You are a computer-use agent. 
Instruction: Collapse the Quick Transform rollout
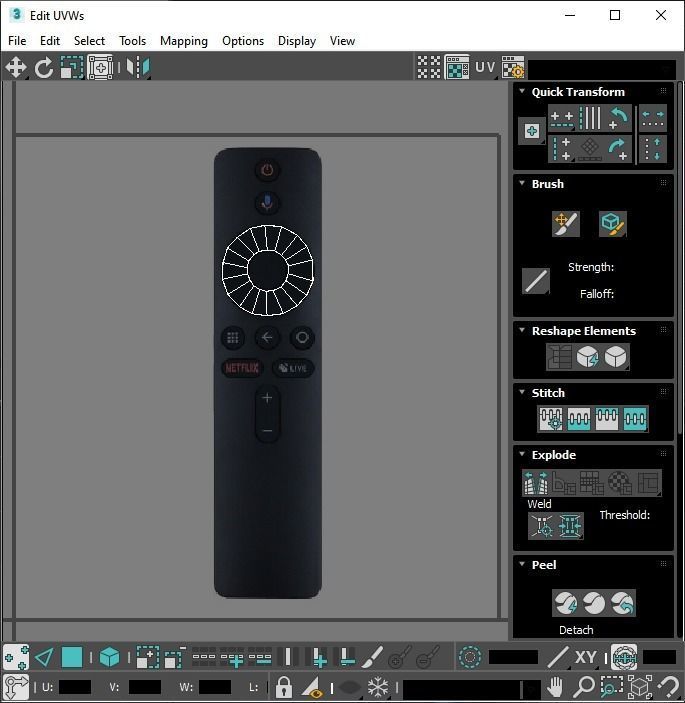click(x=522, y=91)
